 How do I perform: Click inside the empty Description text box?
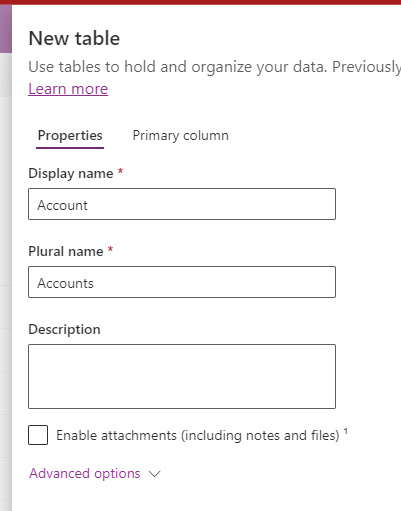coord(182,376)
